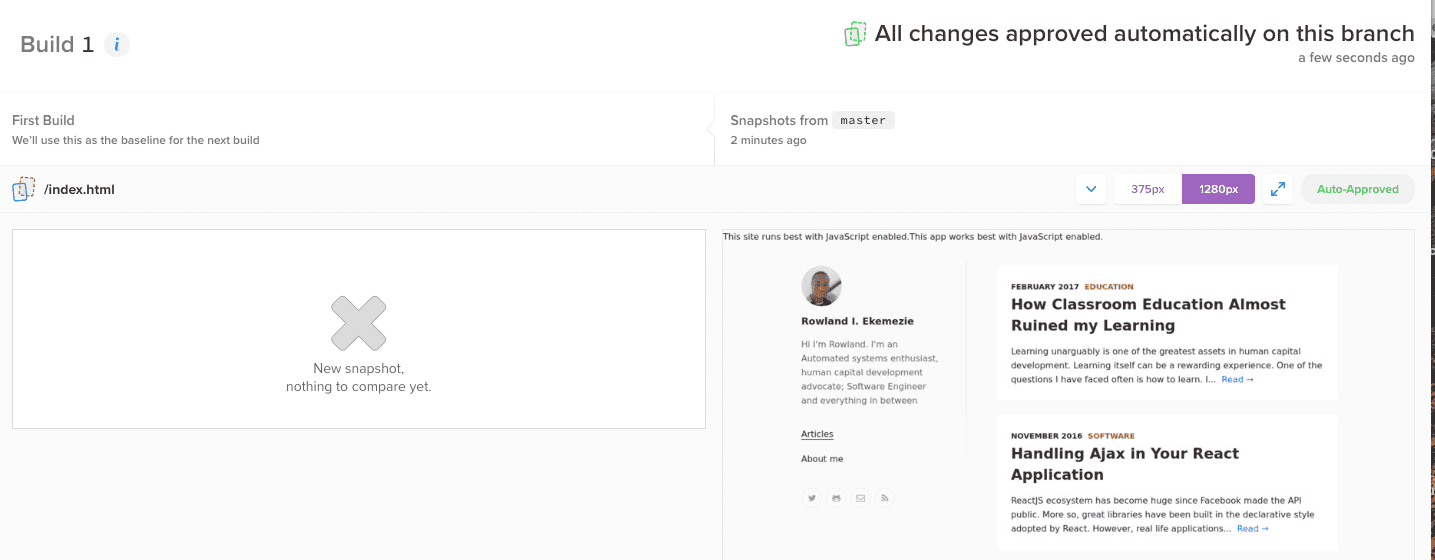The width and height of the screenshot is (1435, 560).
Task: Click the GitHub icon in site preview
Action: click(x=836, y=497)
